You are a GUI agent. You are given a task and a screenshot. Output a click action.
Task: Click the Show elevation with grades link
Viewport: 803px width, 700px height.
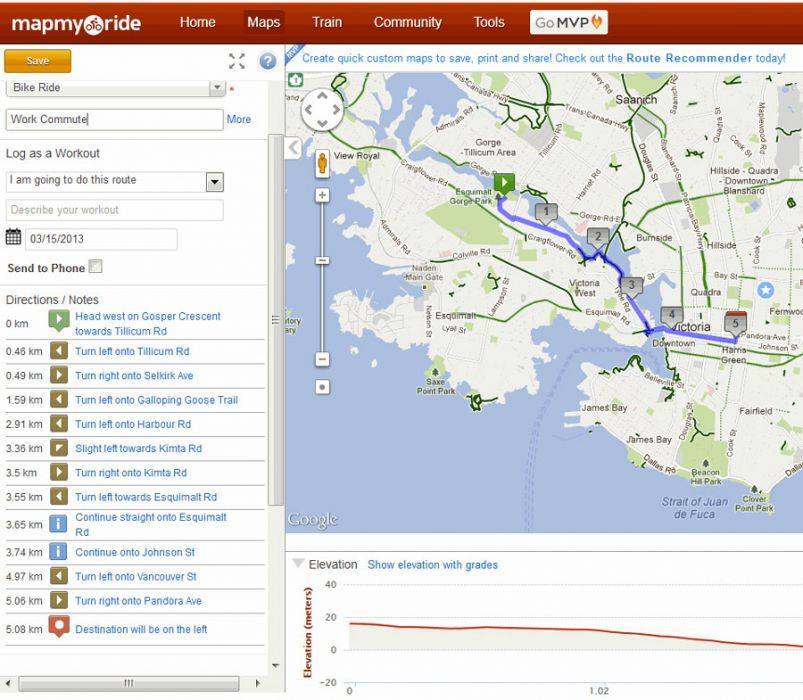coord(432,565)
